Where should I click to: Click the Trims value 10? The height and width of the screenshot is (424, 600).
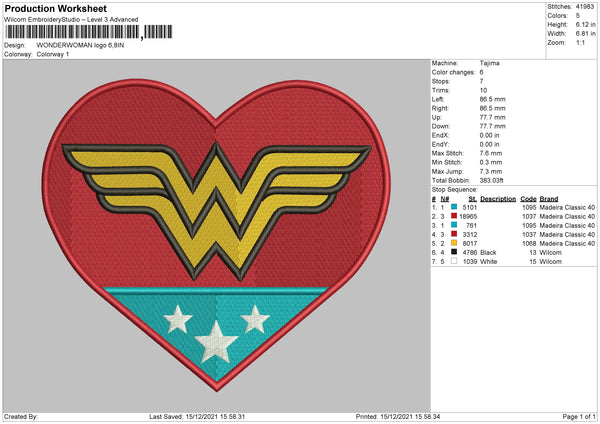click(x=483, y=90)
